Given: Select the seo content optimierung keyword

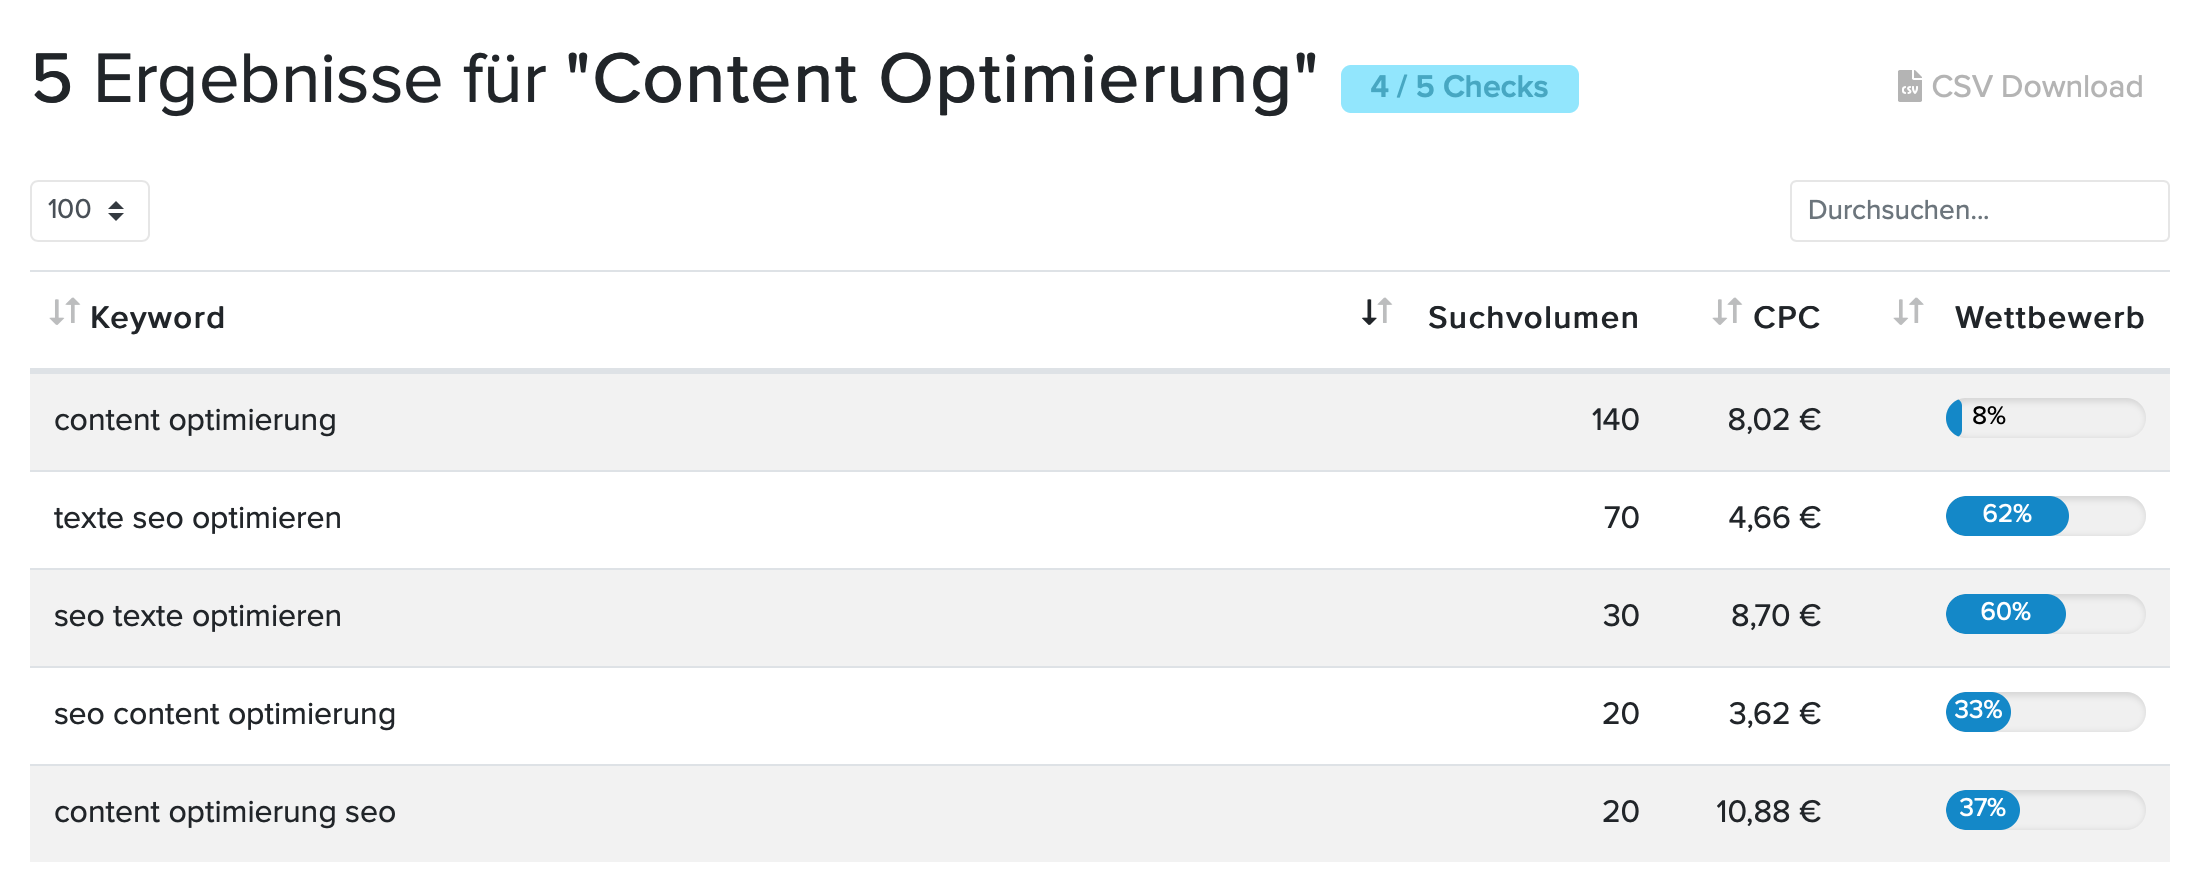Looking at the screenshot, I should (225, 714).
